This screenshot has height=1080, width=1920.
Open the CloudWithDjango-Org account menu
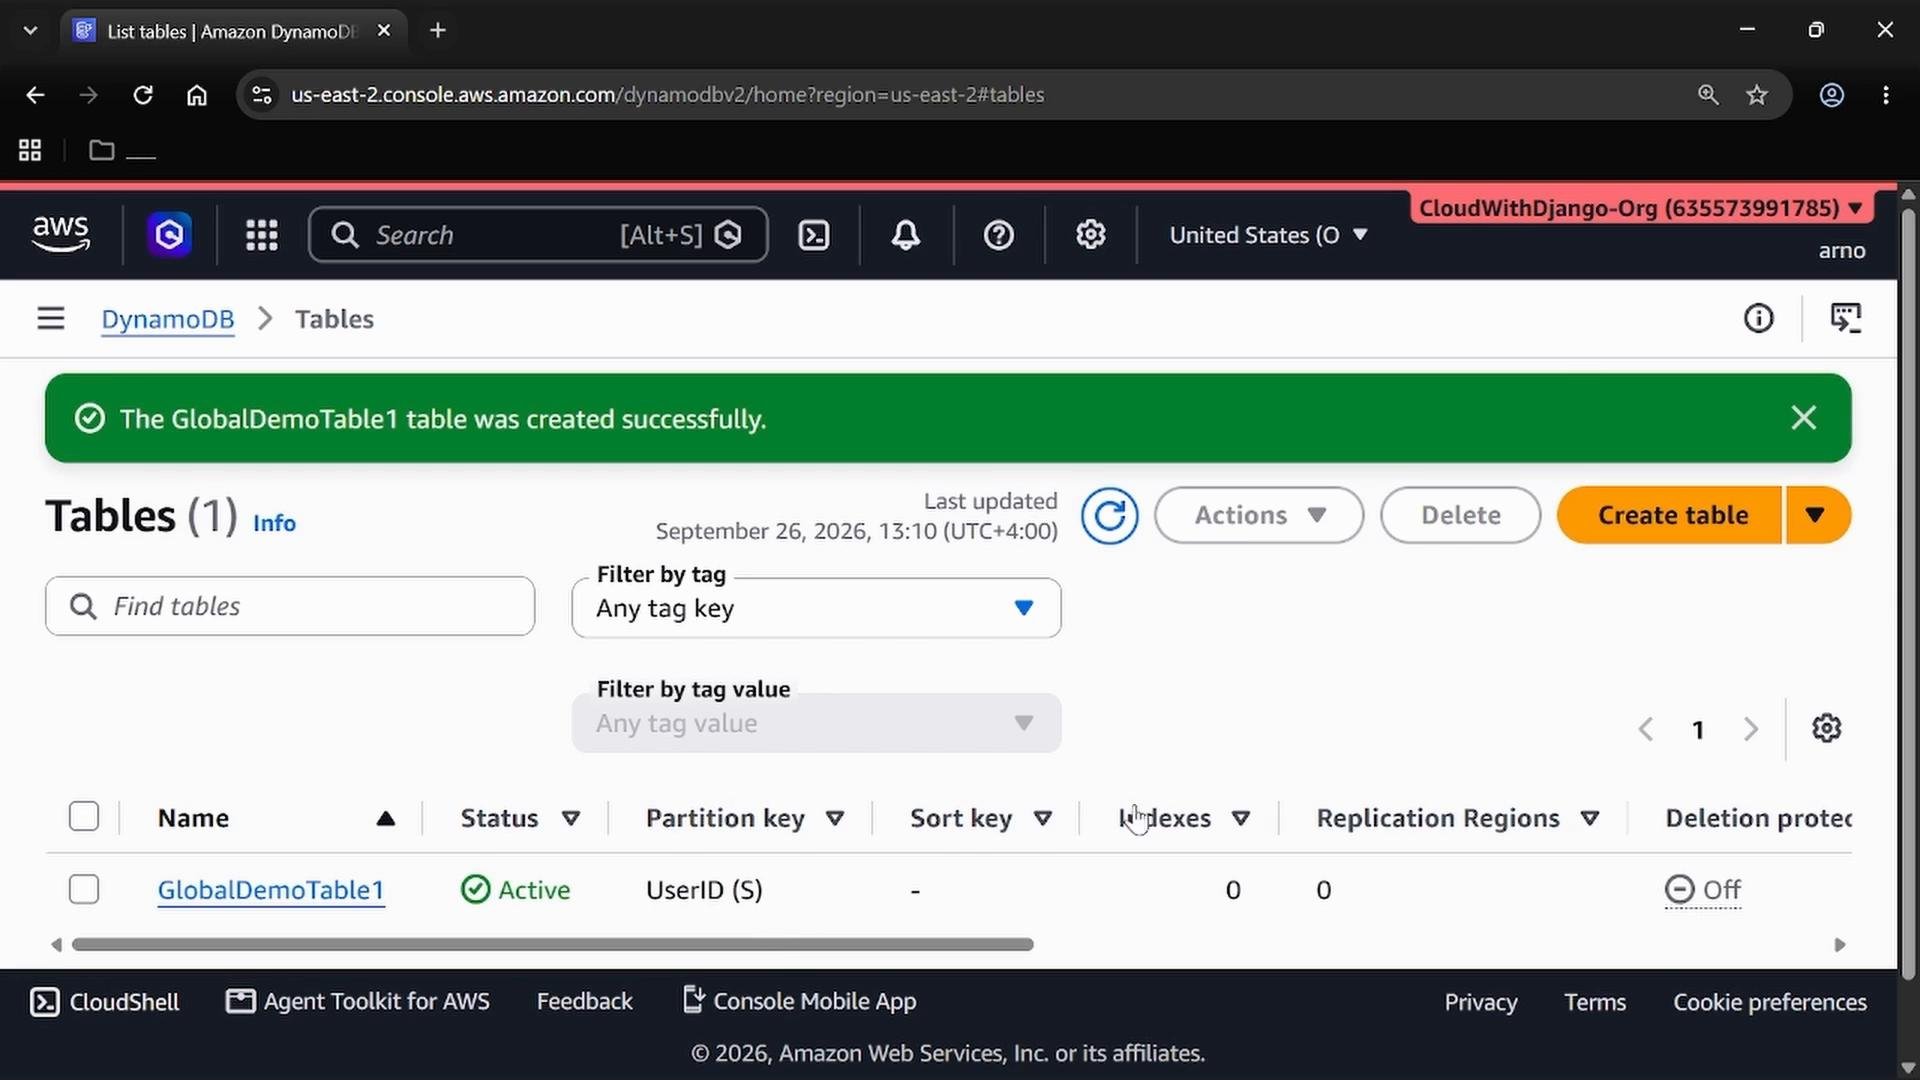tap(1640, 208)
